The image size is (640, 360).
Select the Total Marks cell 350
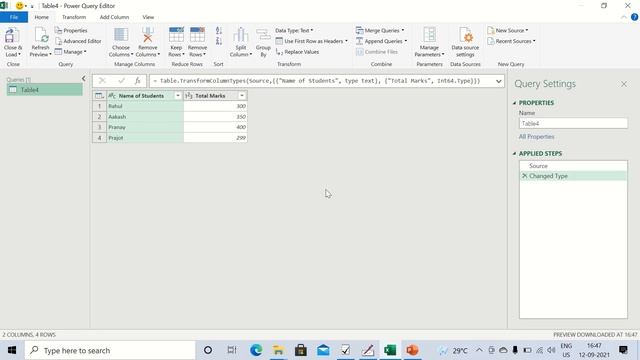coord(216,117)
